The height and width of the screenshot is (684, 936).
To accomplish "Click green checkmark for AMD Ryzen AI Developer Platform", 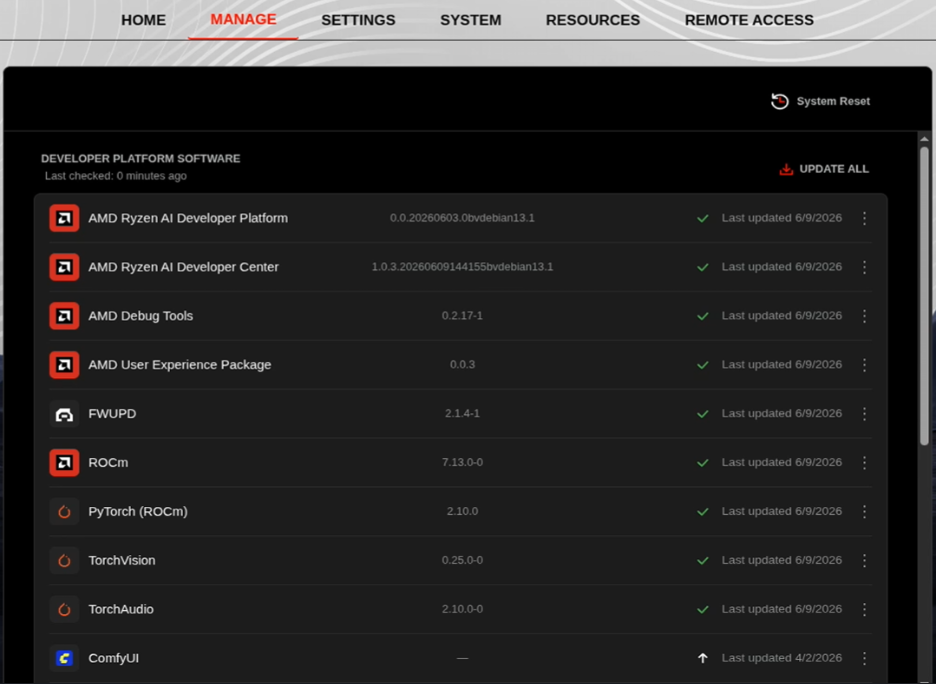I will point(703,218).
